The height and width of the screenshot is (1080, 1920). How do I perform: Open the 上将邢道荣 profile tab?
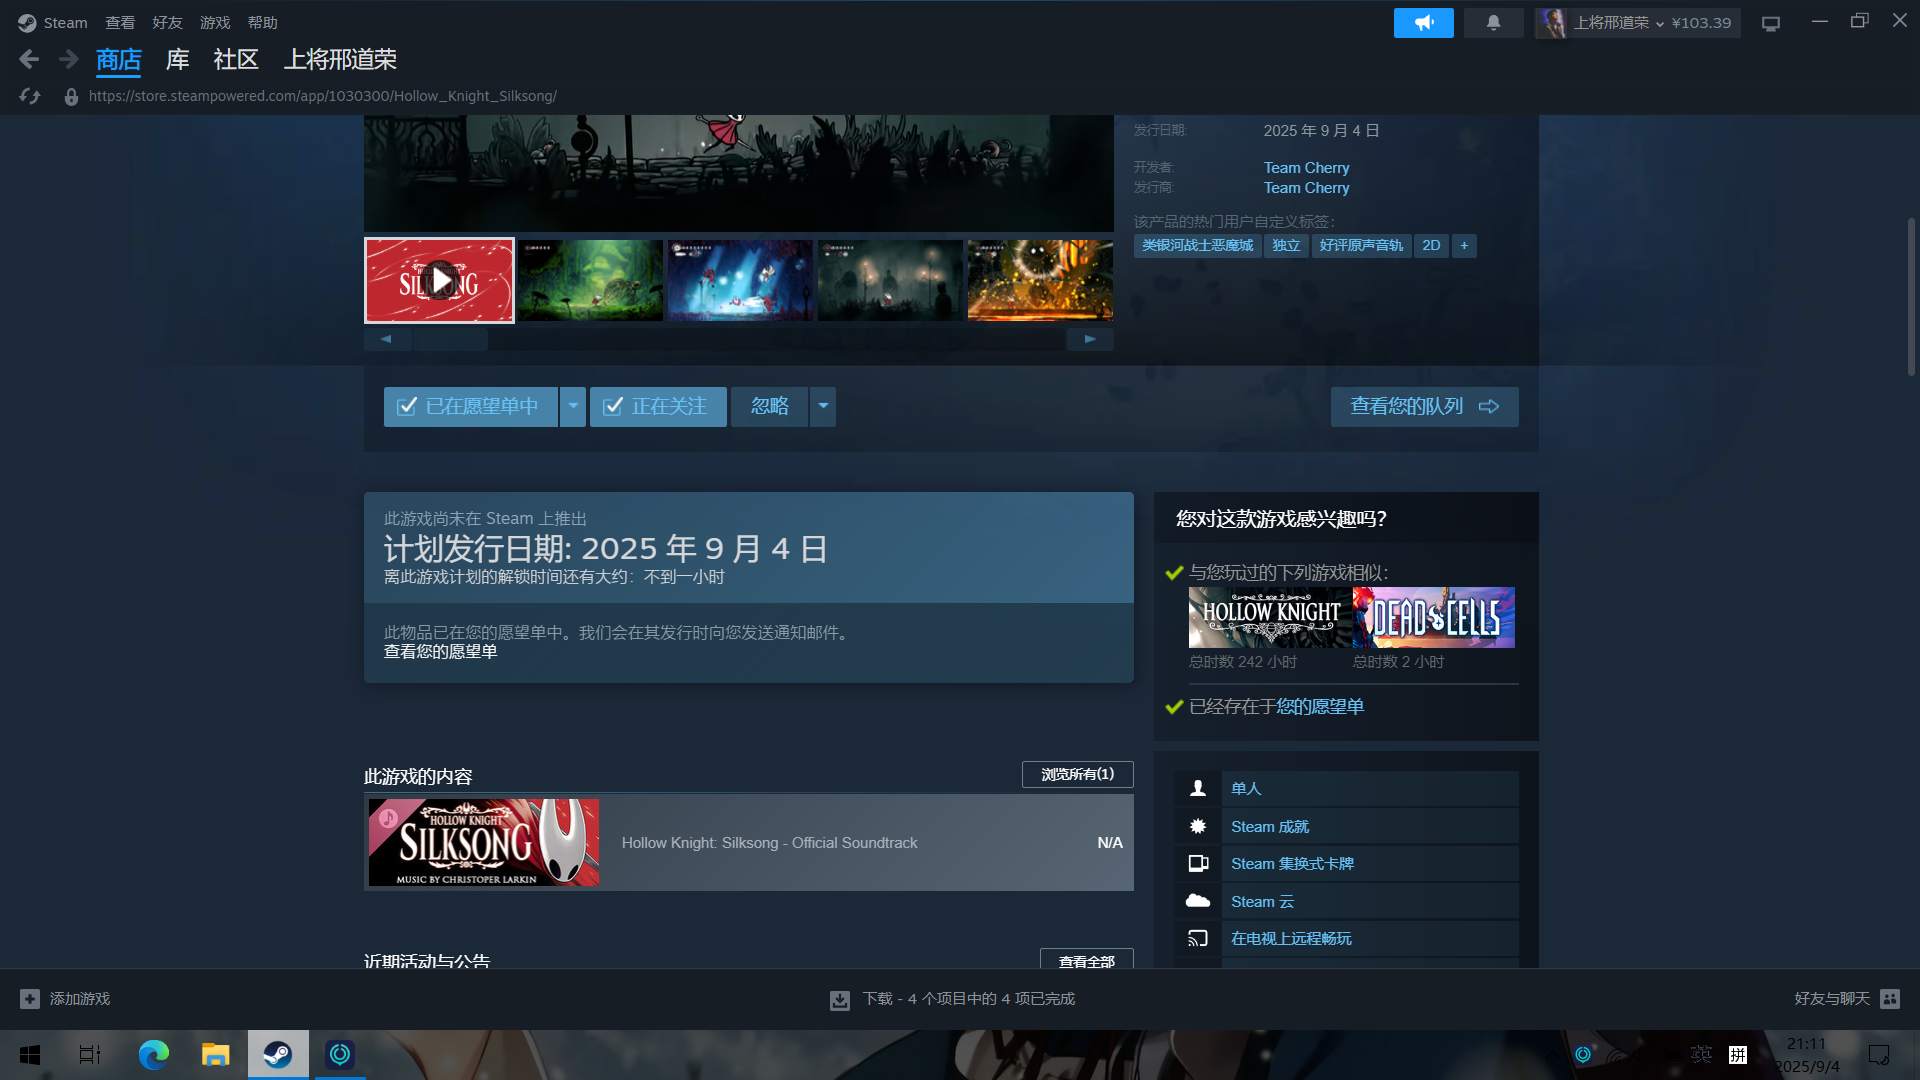tap(340, 60)
